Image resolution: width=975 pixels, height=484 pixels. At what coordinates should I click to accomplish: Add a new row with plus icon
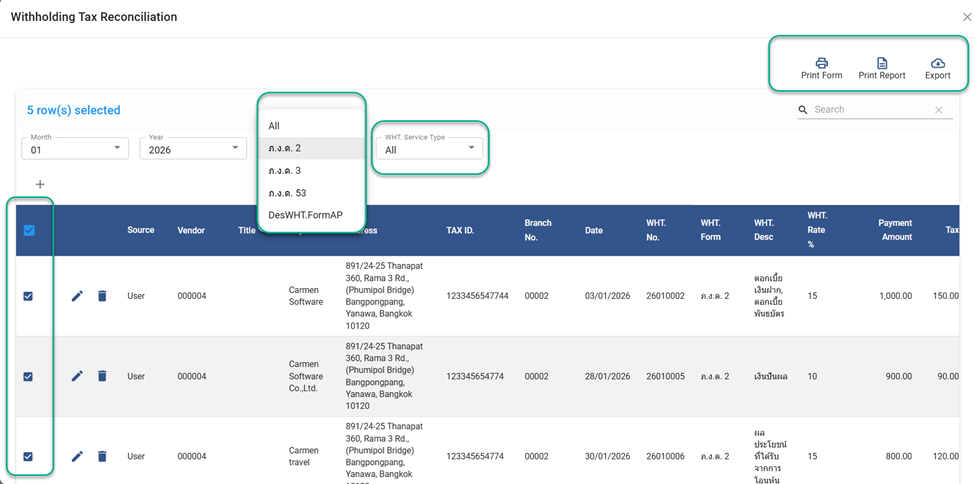[x=40, y=184]
